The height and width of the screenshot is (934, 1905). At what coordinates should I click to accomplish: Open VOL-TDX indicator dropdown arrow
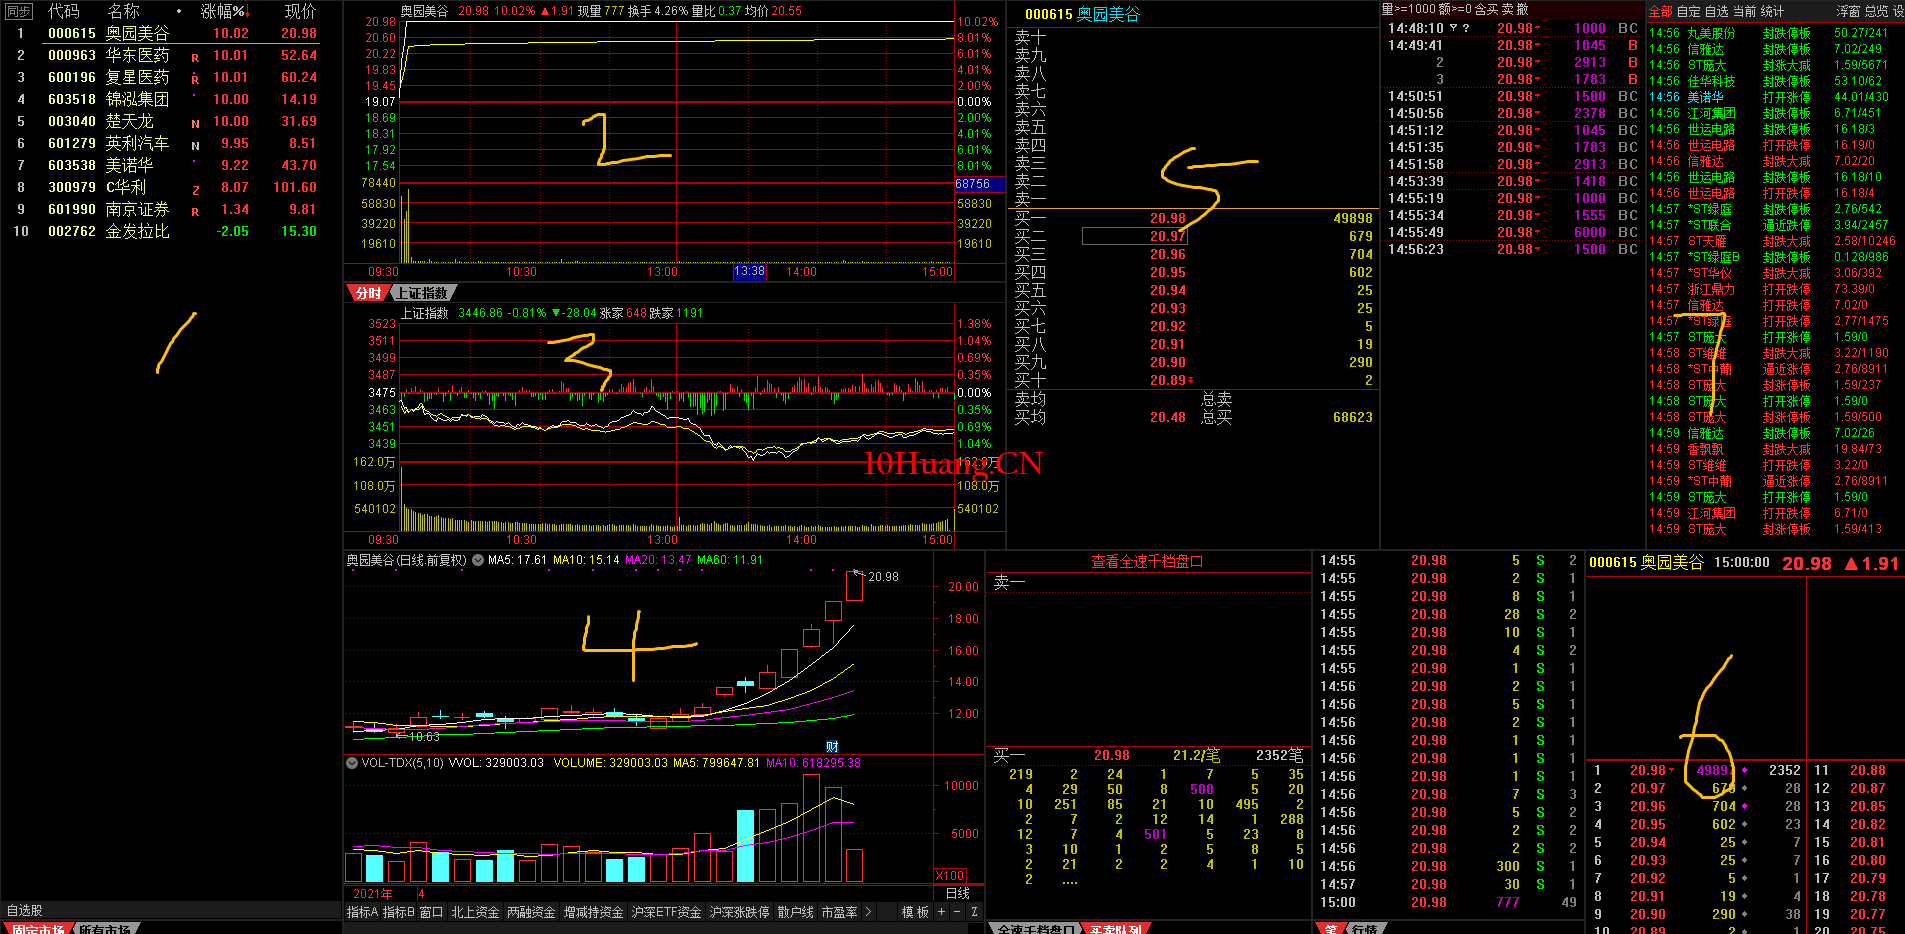[351, 763]
